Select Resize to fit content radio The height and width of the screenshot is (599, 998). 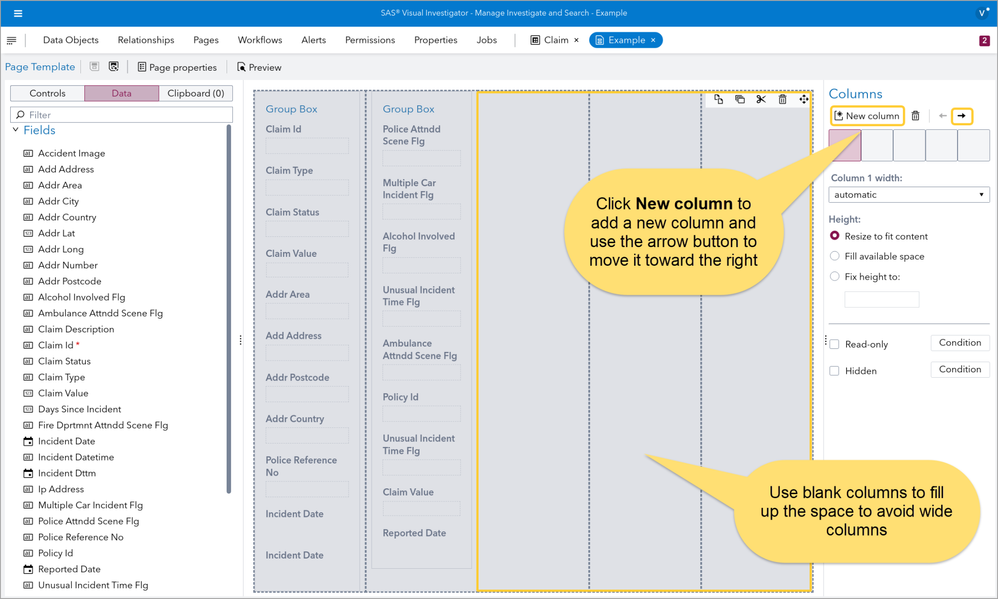click(834, 236)
